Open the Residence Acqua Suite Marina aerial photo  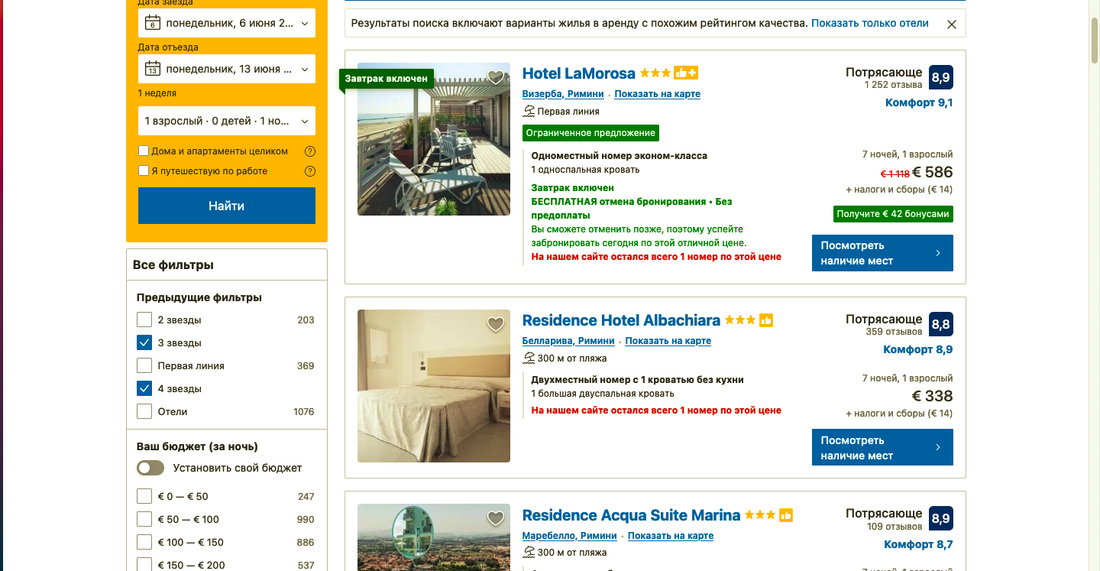pos(434,537)
